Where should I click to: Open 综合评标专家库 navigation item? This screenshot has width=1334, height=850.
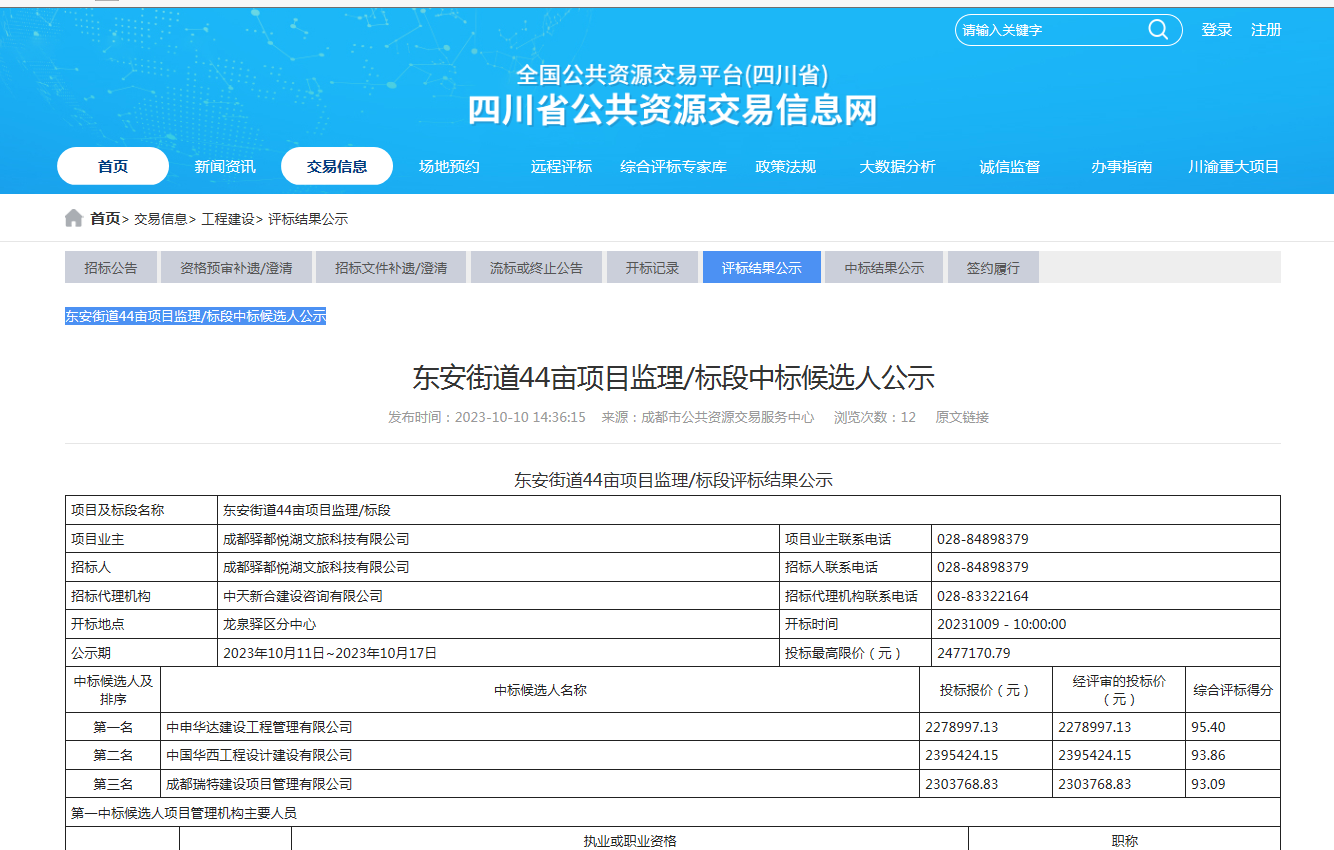pyautogui.click(x=673, y=167)
